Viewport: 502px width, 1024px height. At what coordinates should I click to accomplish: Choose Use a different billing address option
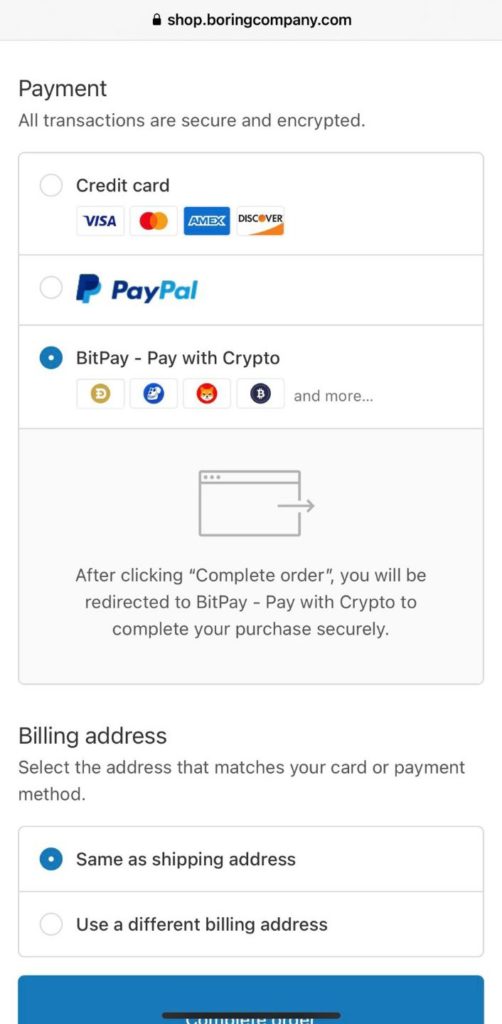coord(251,924)
